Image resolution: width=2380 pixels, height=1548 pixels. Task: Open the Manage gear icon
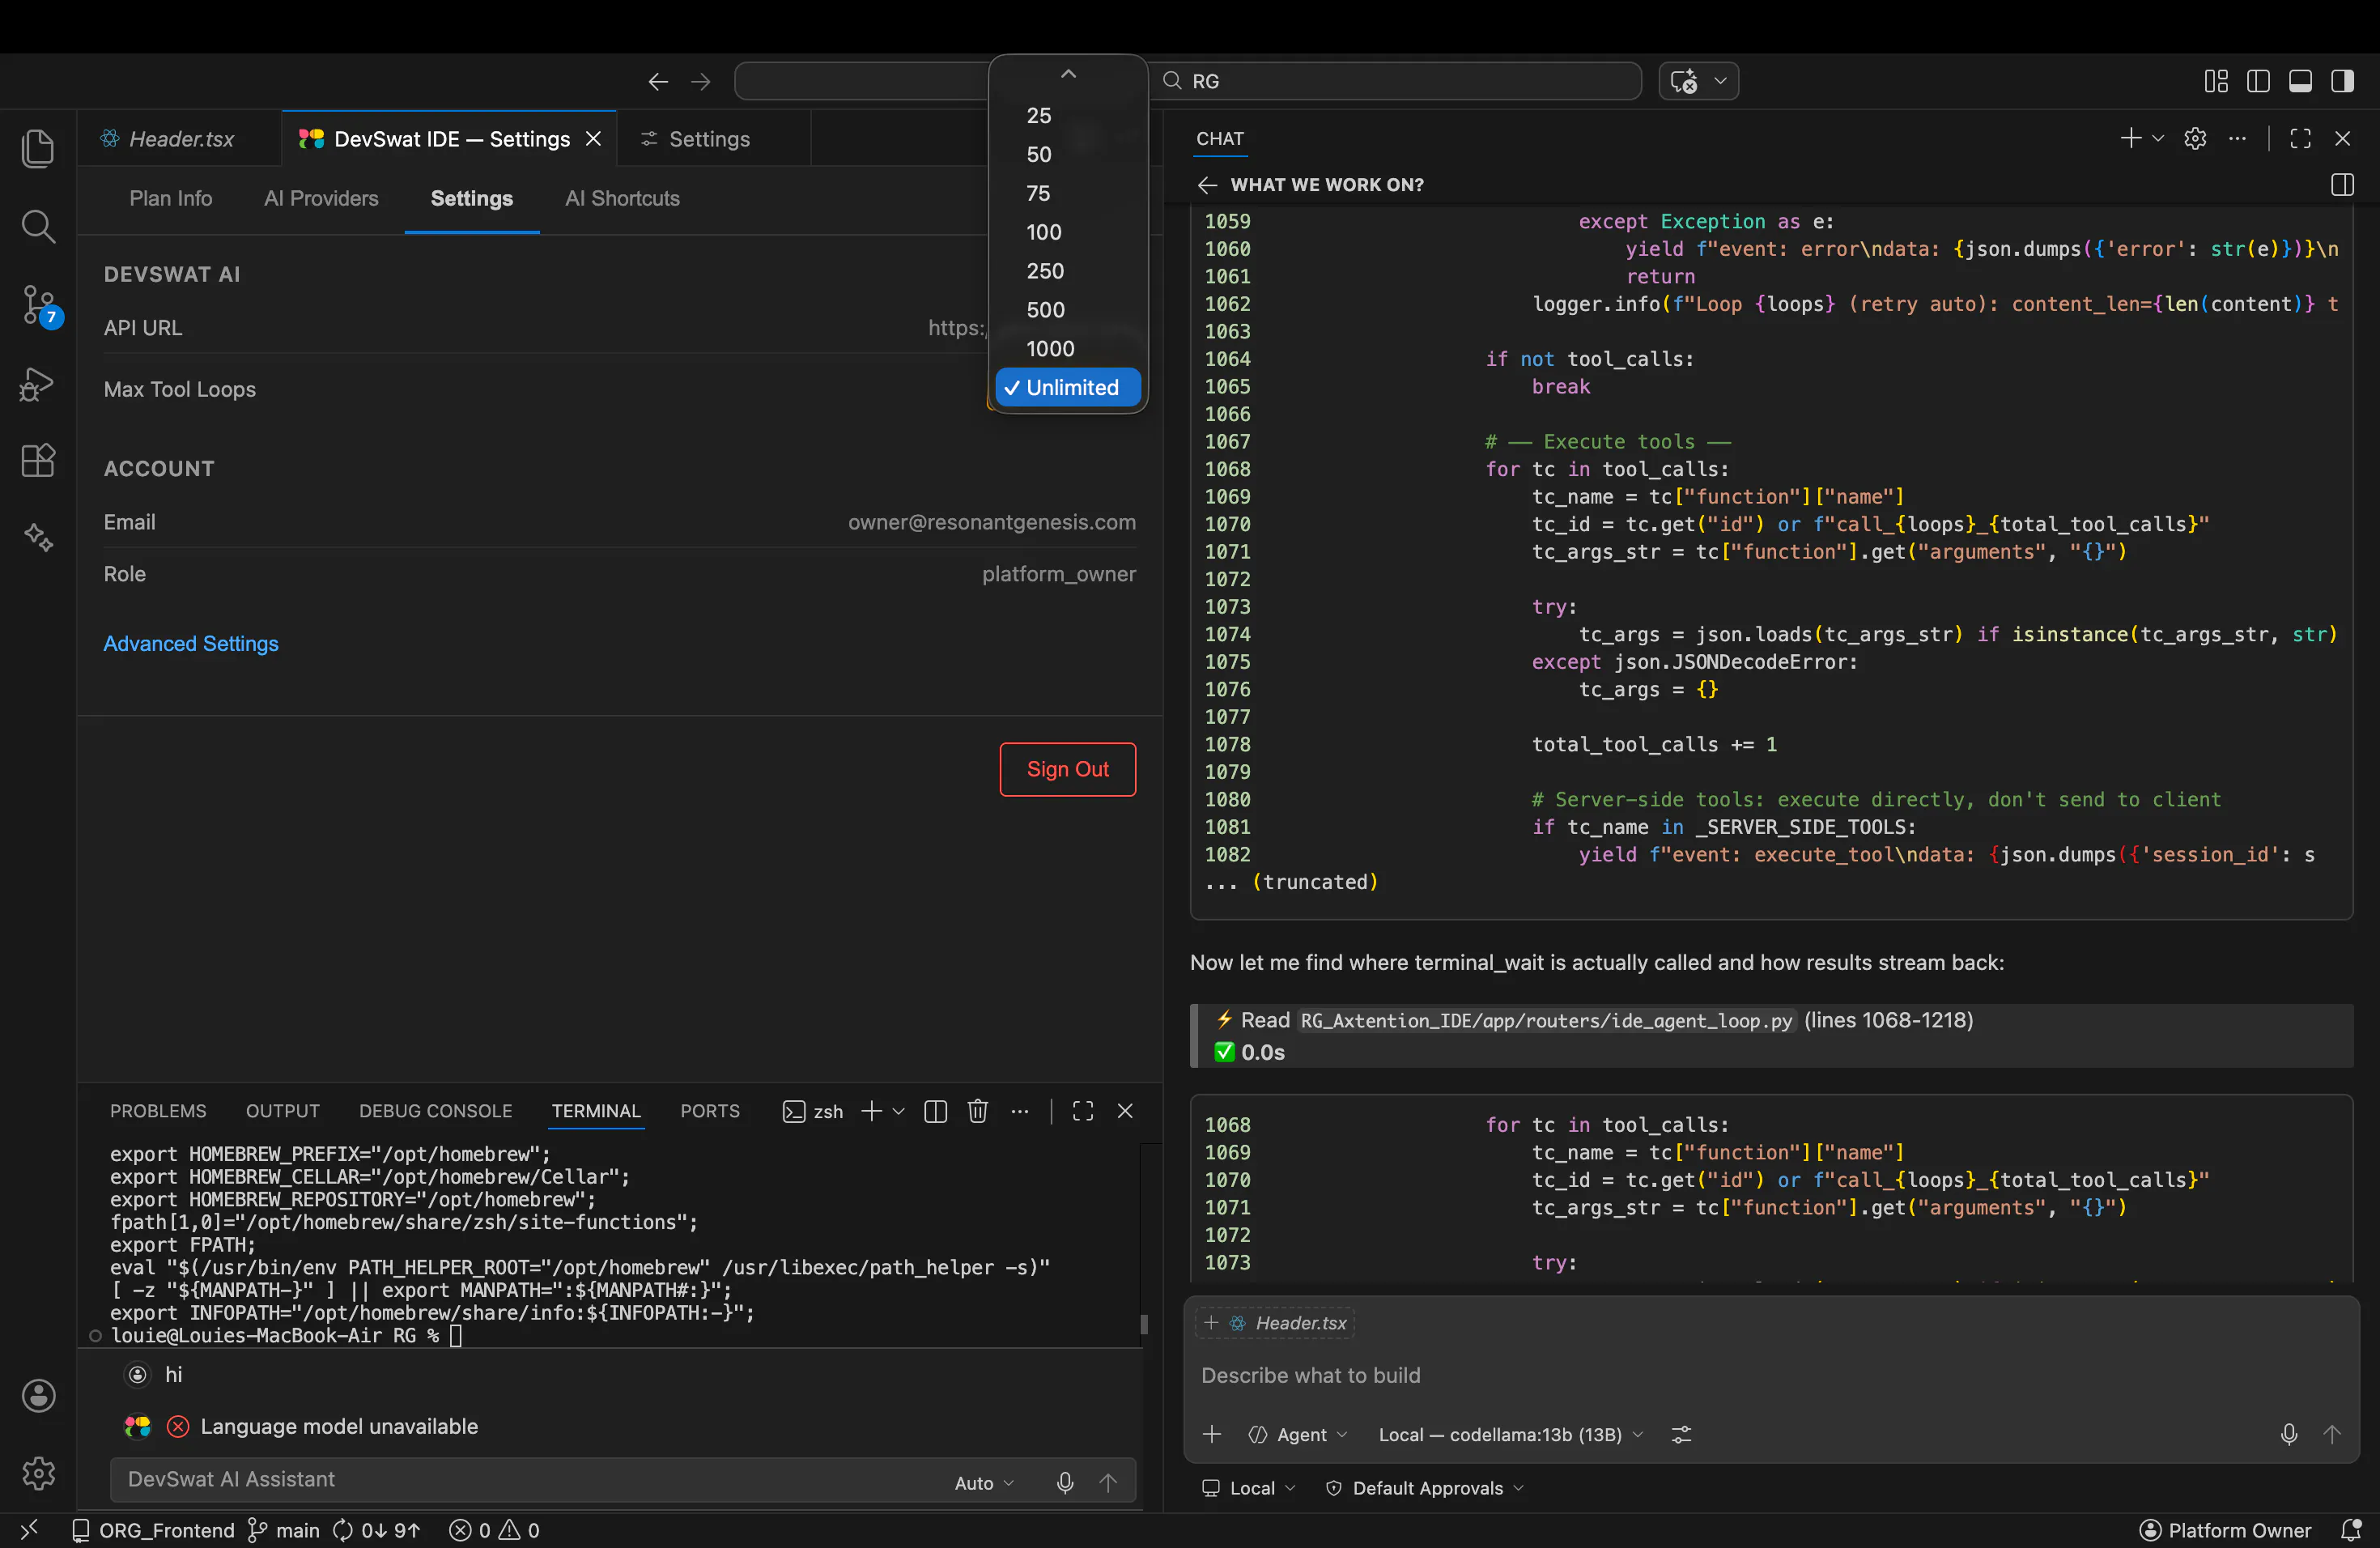pyautogui.click(x=38, y=1473)
